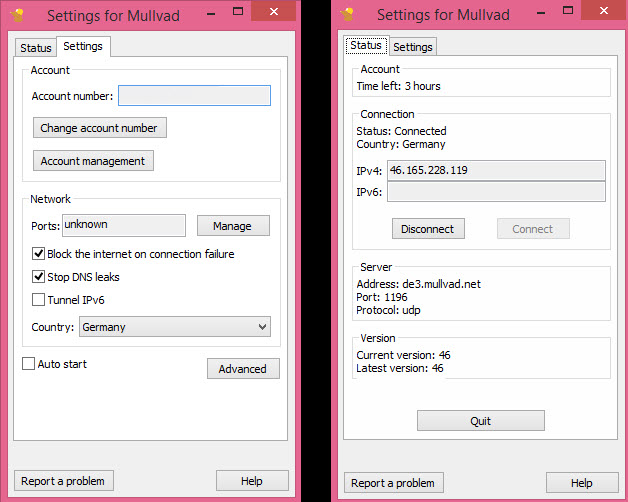Maximize the right Settings for Mullvad window

pos(568,10)
